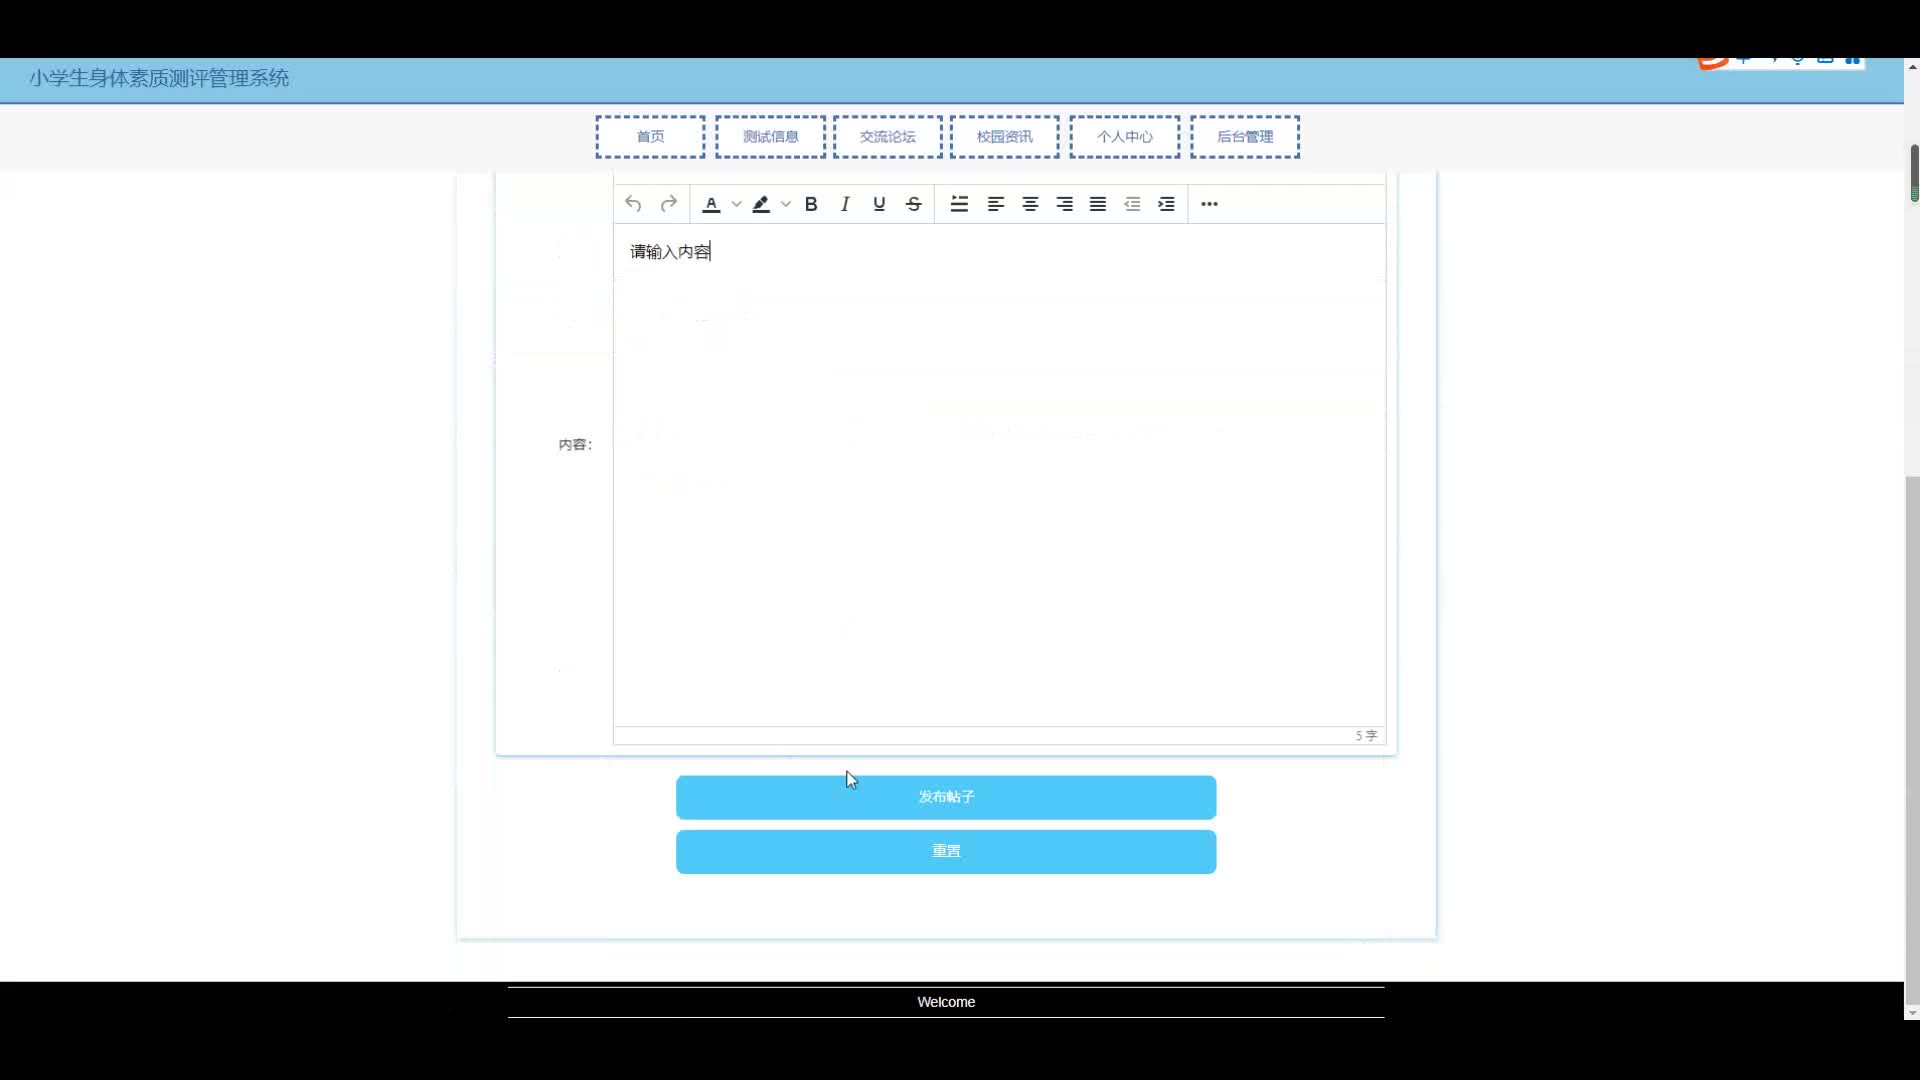Align text to the left
Viewport: 1920px width, 1080px height.
996,204
